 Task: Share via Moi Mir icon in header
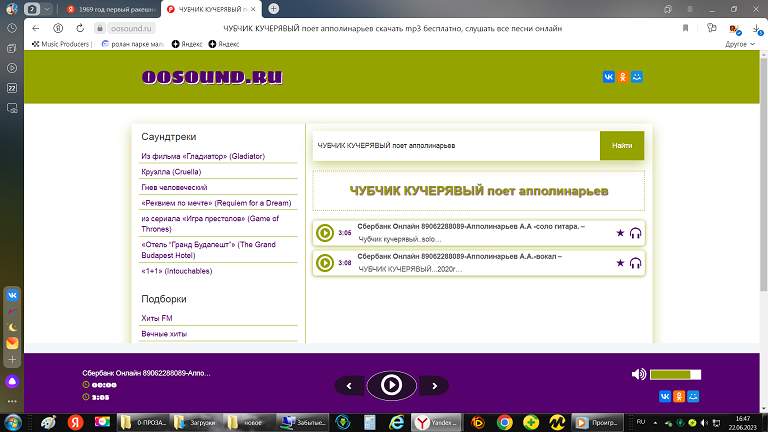pos(637,77)
